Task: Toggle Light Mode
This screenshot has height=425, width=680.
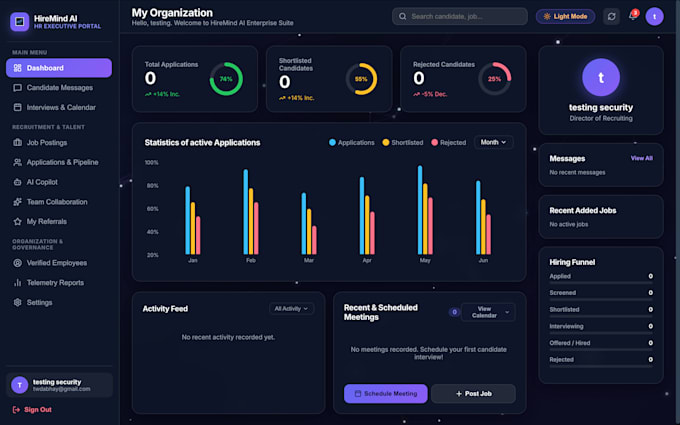Action: click(565, 16)
